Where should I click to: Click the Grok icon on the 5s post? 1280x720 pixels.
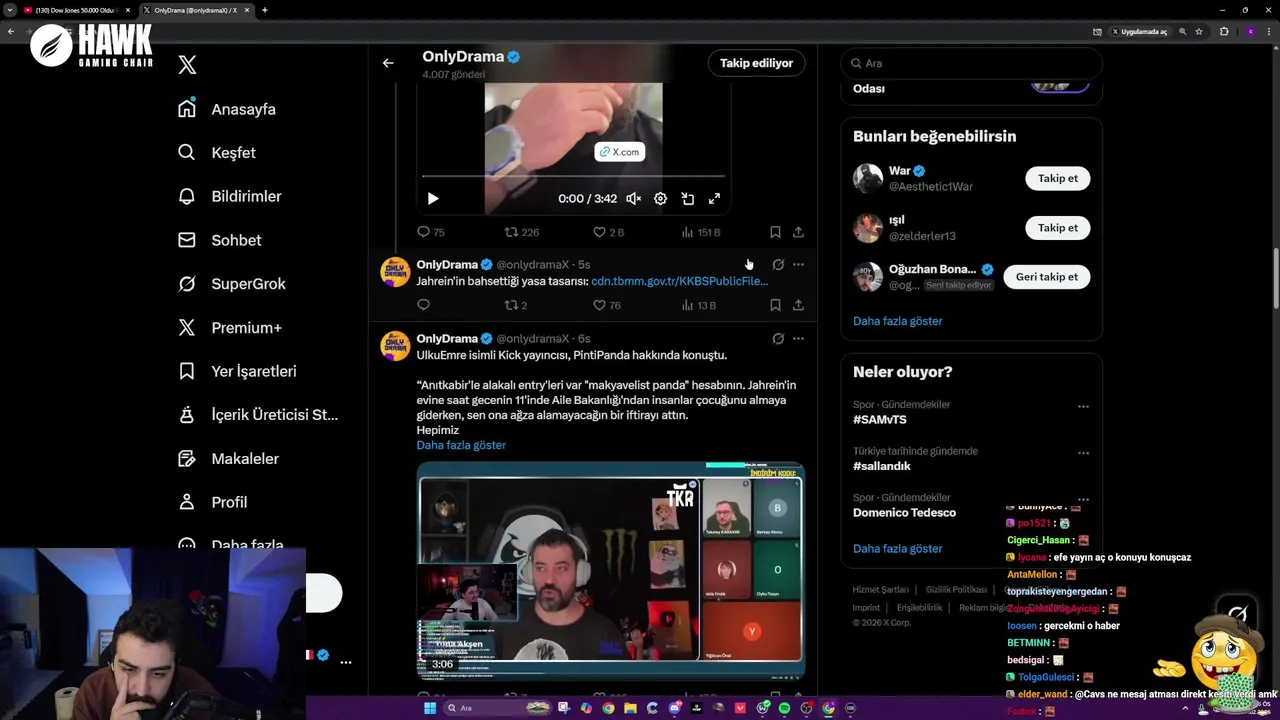coord(778,265)
